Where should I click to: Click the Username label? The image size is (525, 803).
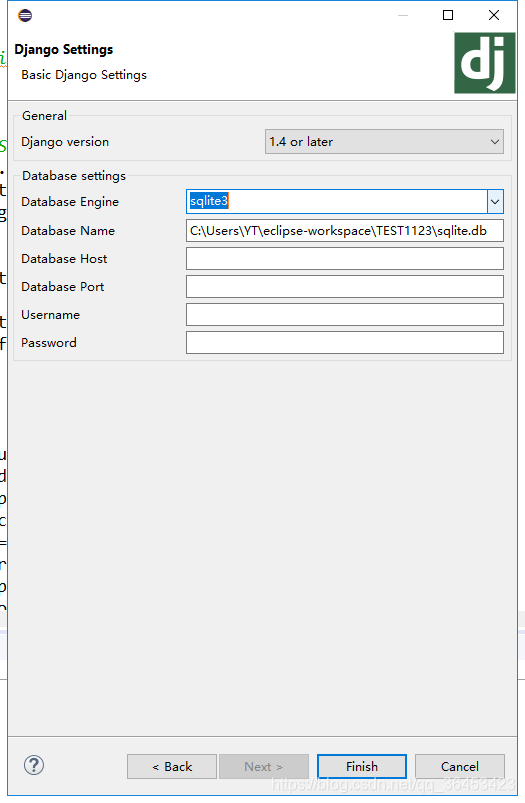pos(50,314)
